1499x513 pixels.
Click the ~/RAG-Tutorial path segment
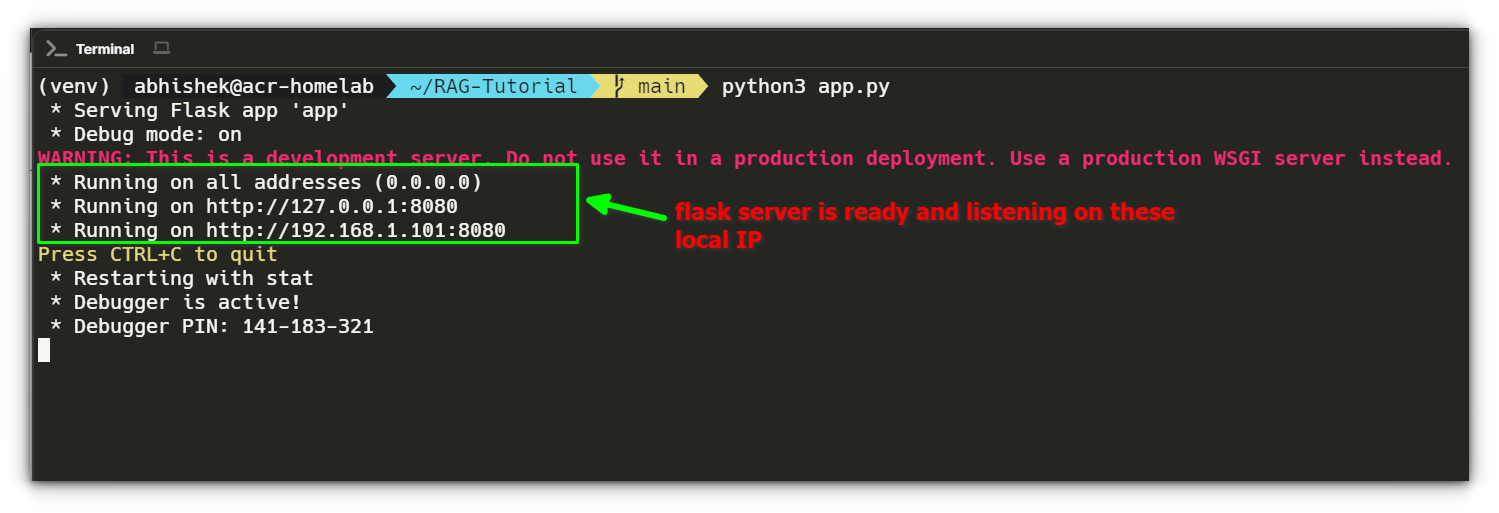coord(493,86)
